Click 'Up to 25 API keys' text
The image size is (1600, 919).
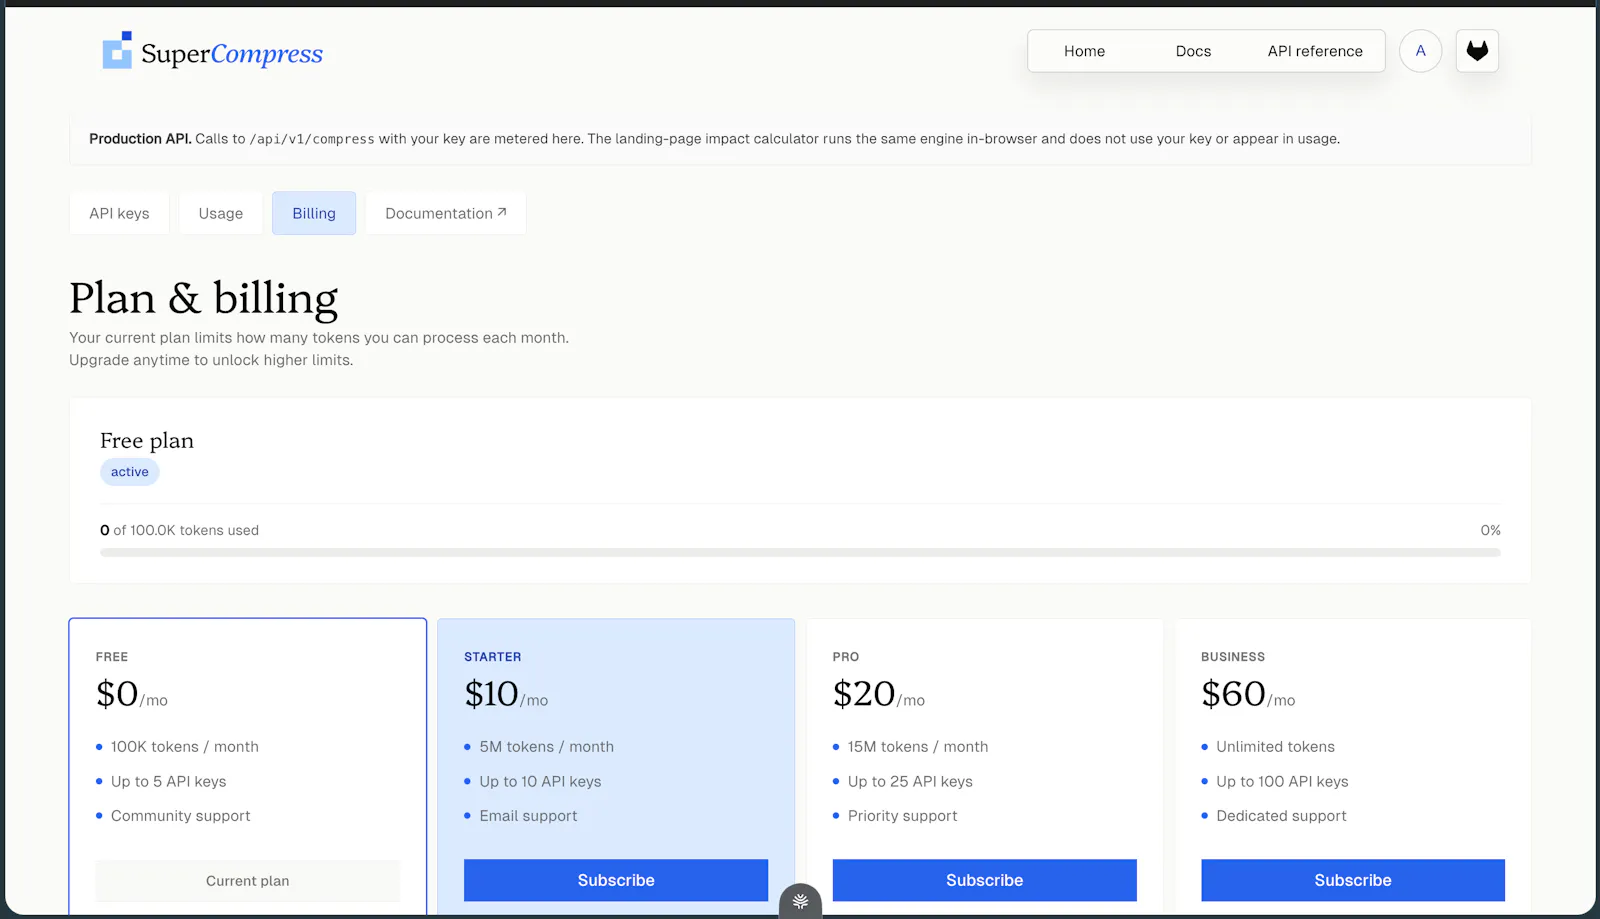click(910, 782)
